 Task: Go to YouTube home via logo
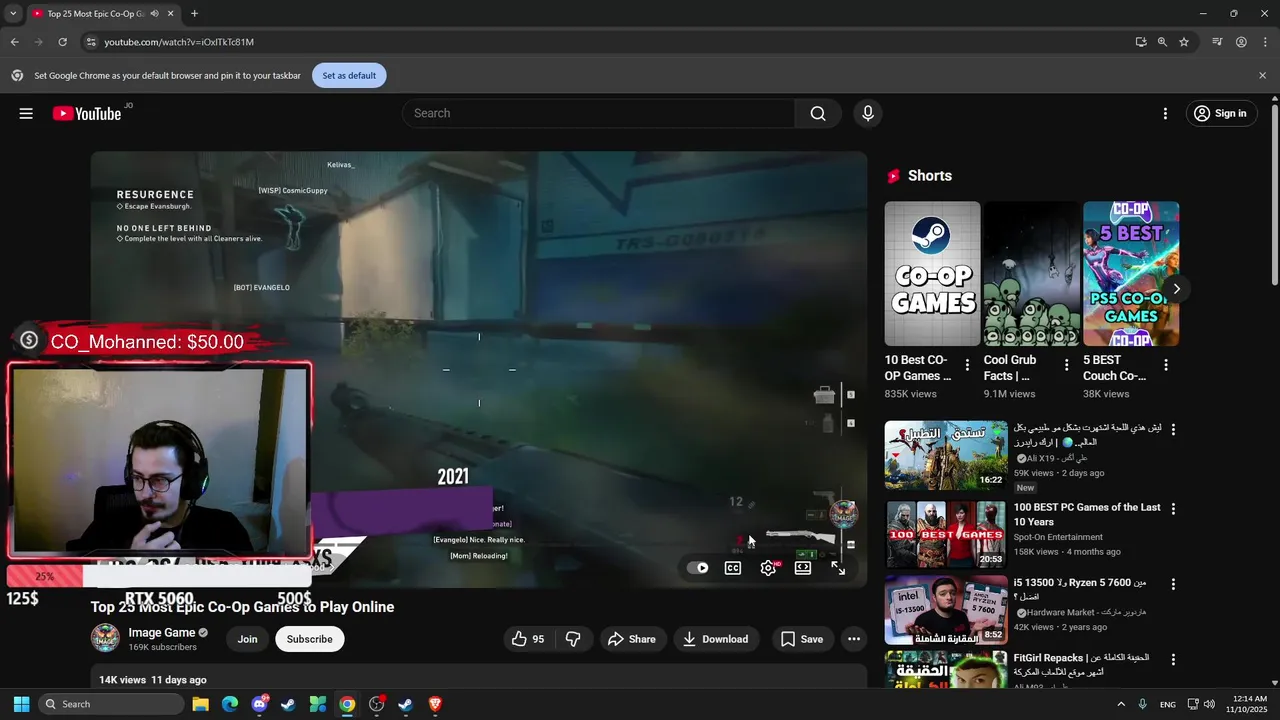(87, 113)
